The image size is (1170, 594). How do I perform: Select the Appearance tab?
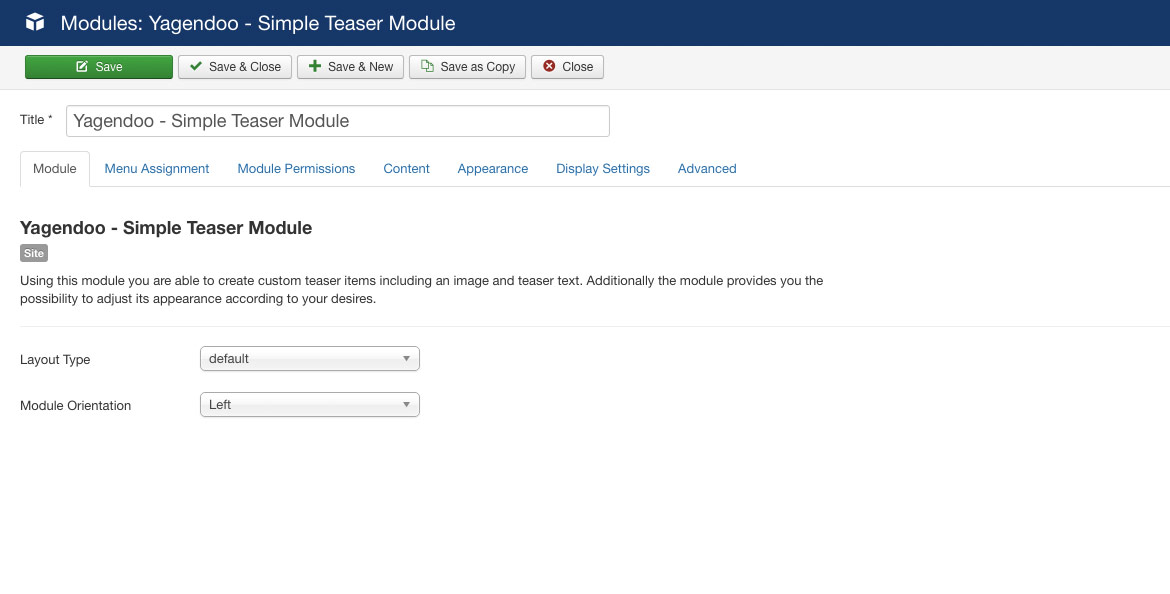pyautogui.click(x=492, y=169)
